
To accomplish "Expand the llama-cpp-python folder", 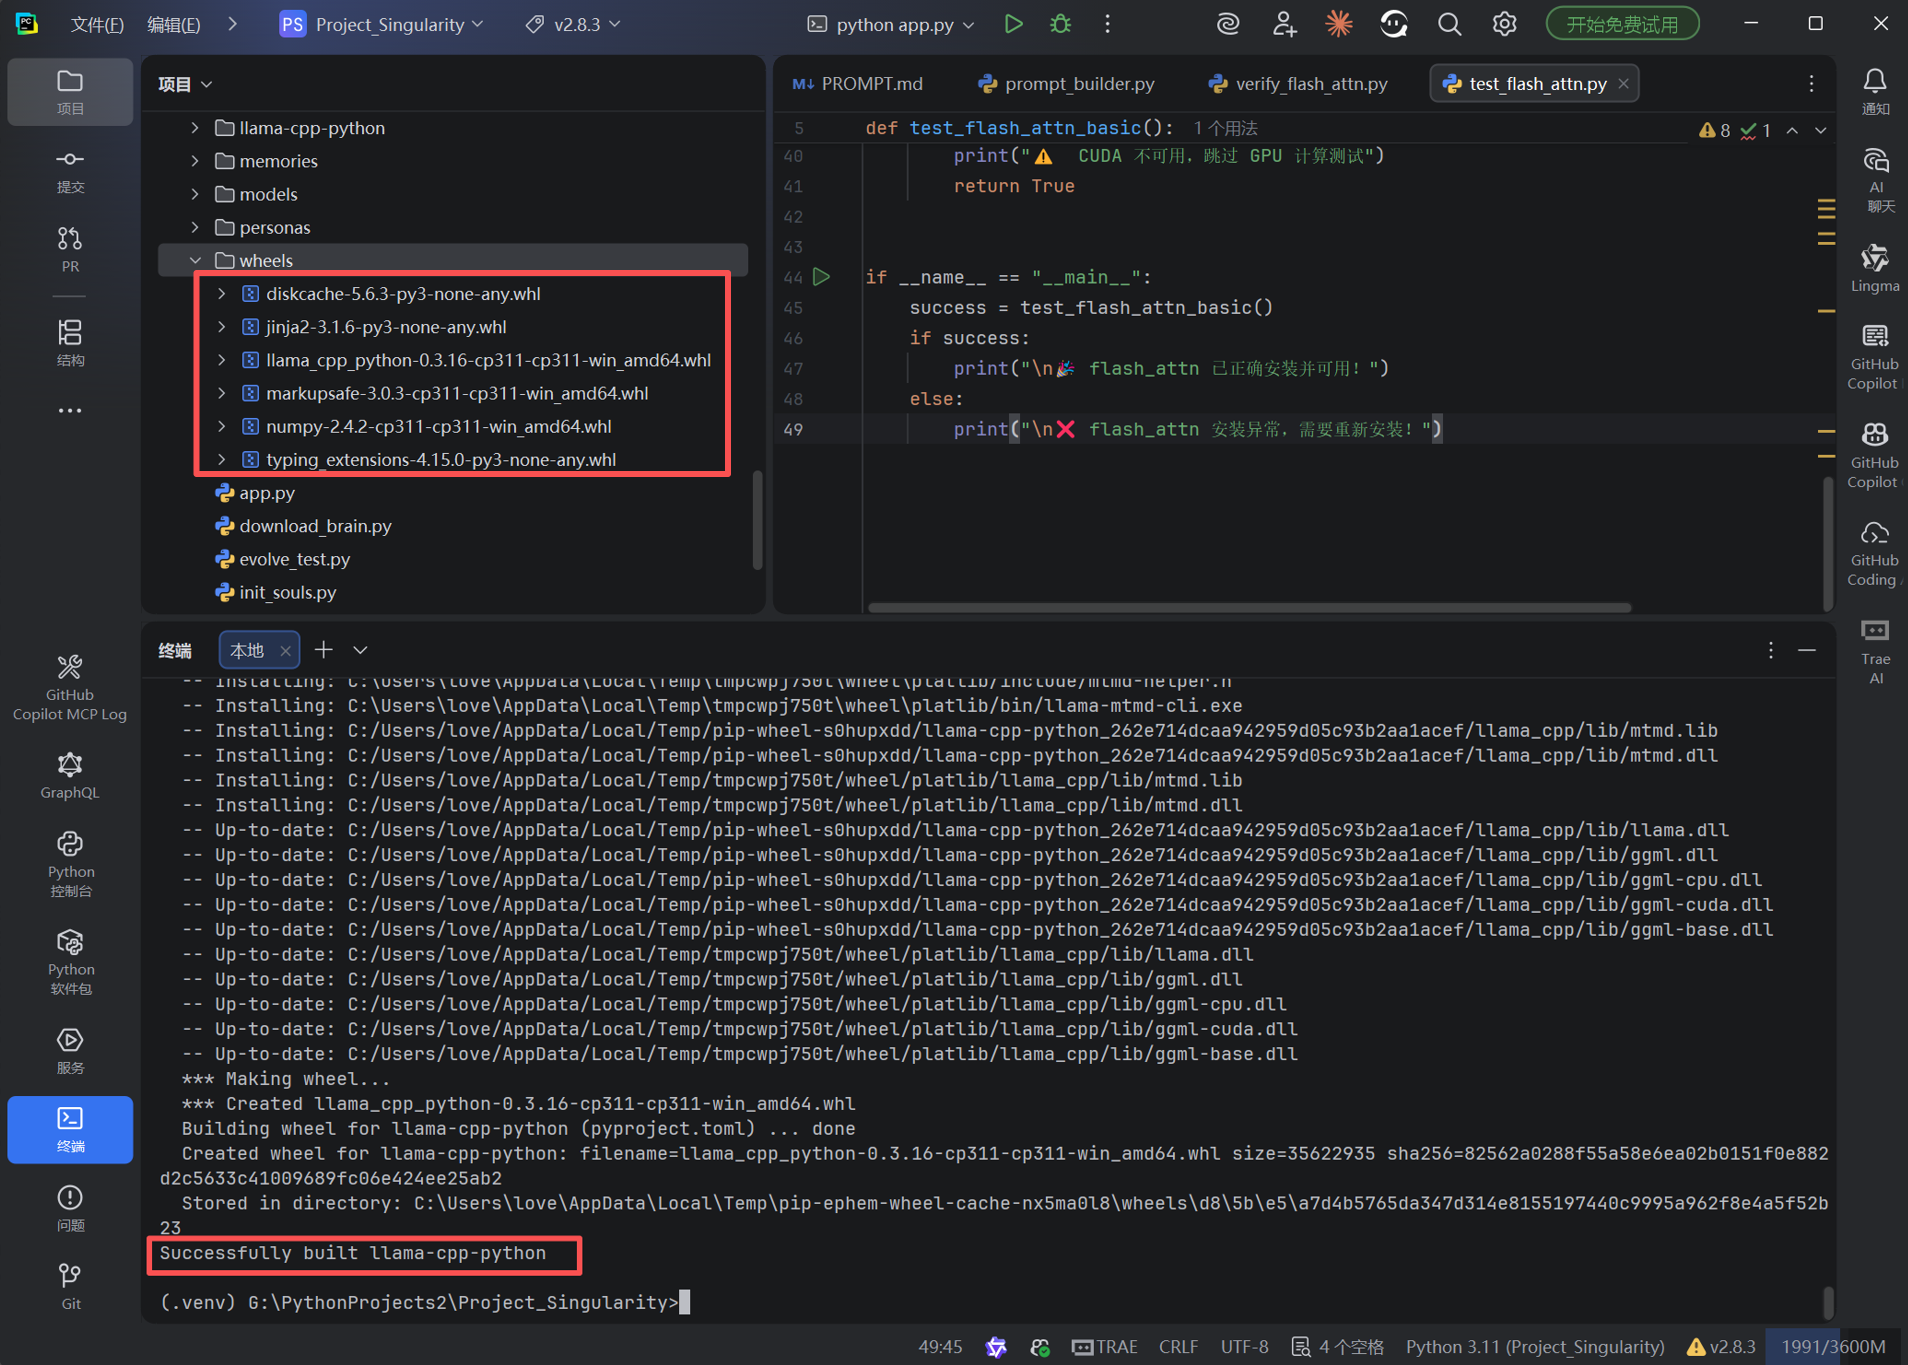I will coord(194,127).
